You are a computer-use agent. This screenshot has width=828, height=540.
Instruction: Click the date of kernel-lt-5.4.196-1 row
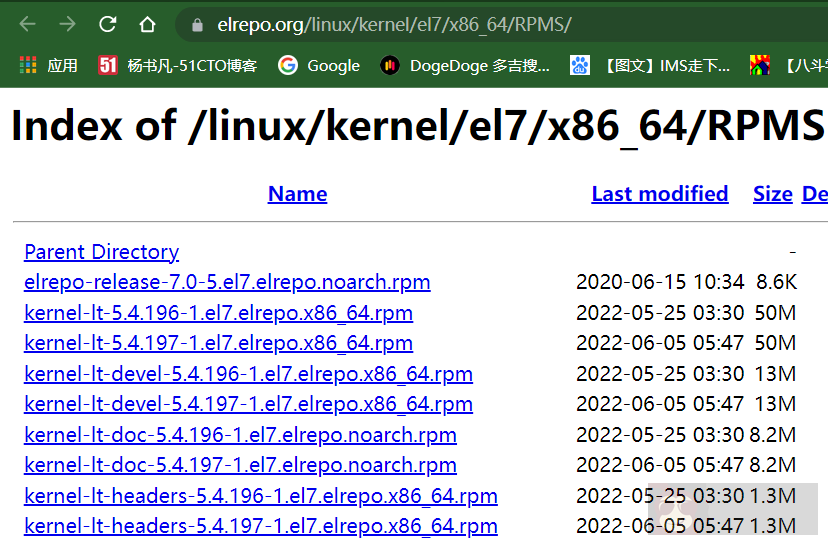point(660,312)
